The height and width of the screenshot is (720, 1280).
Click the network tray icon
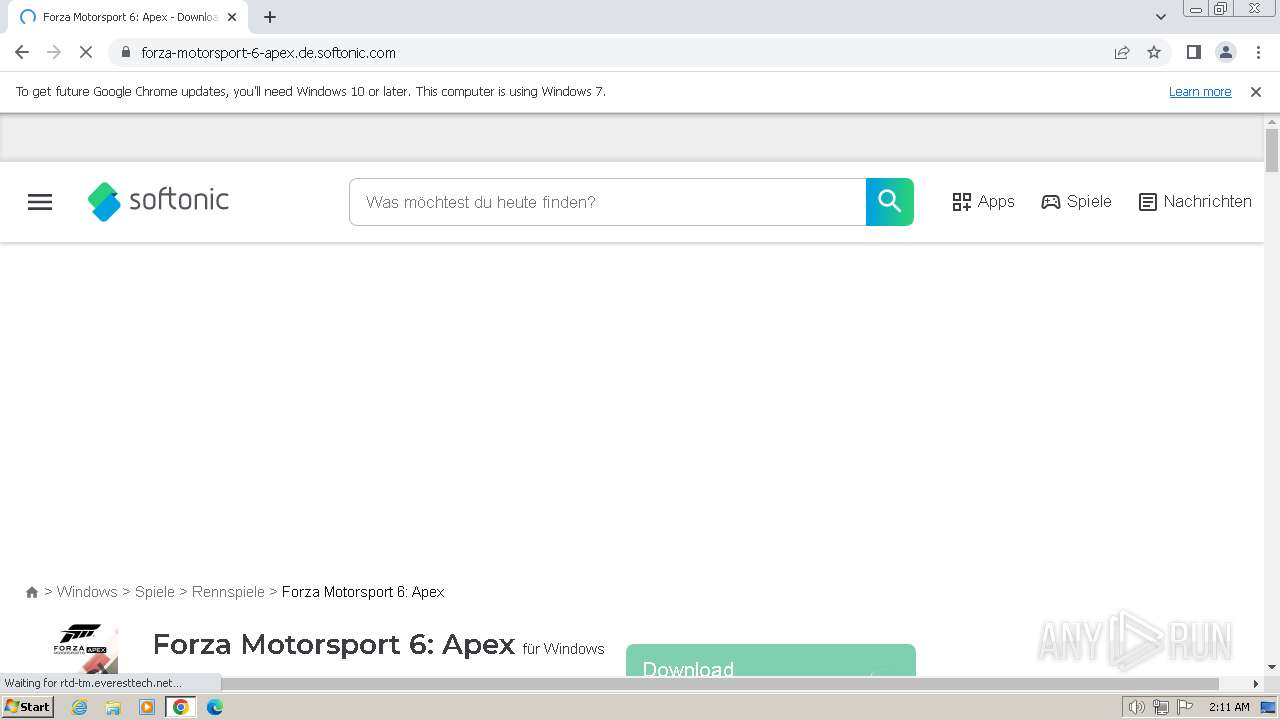[x=1160, y=707]
